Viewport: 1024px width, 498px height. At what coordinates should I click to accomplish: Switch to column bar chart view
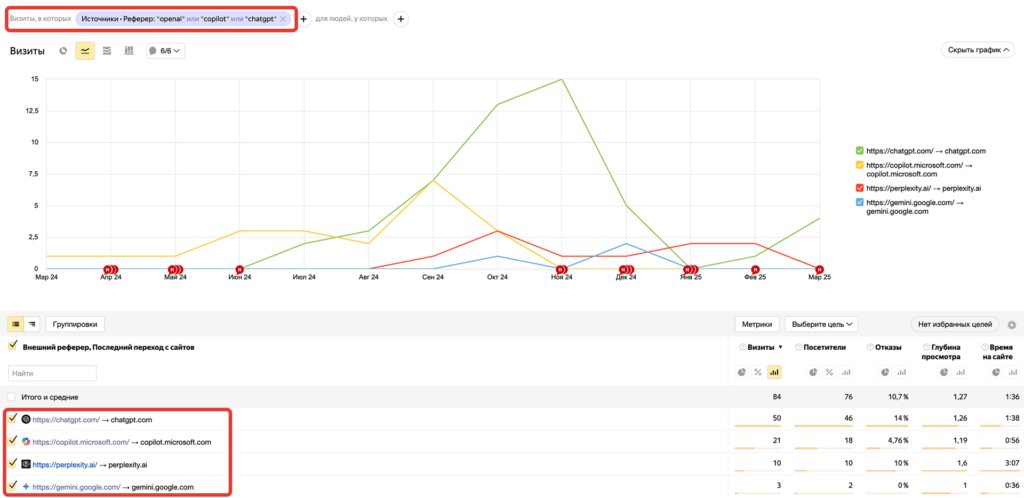129,50
